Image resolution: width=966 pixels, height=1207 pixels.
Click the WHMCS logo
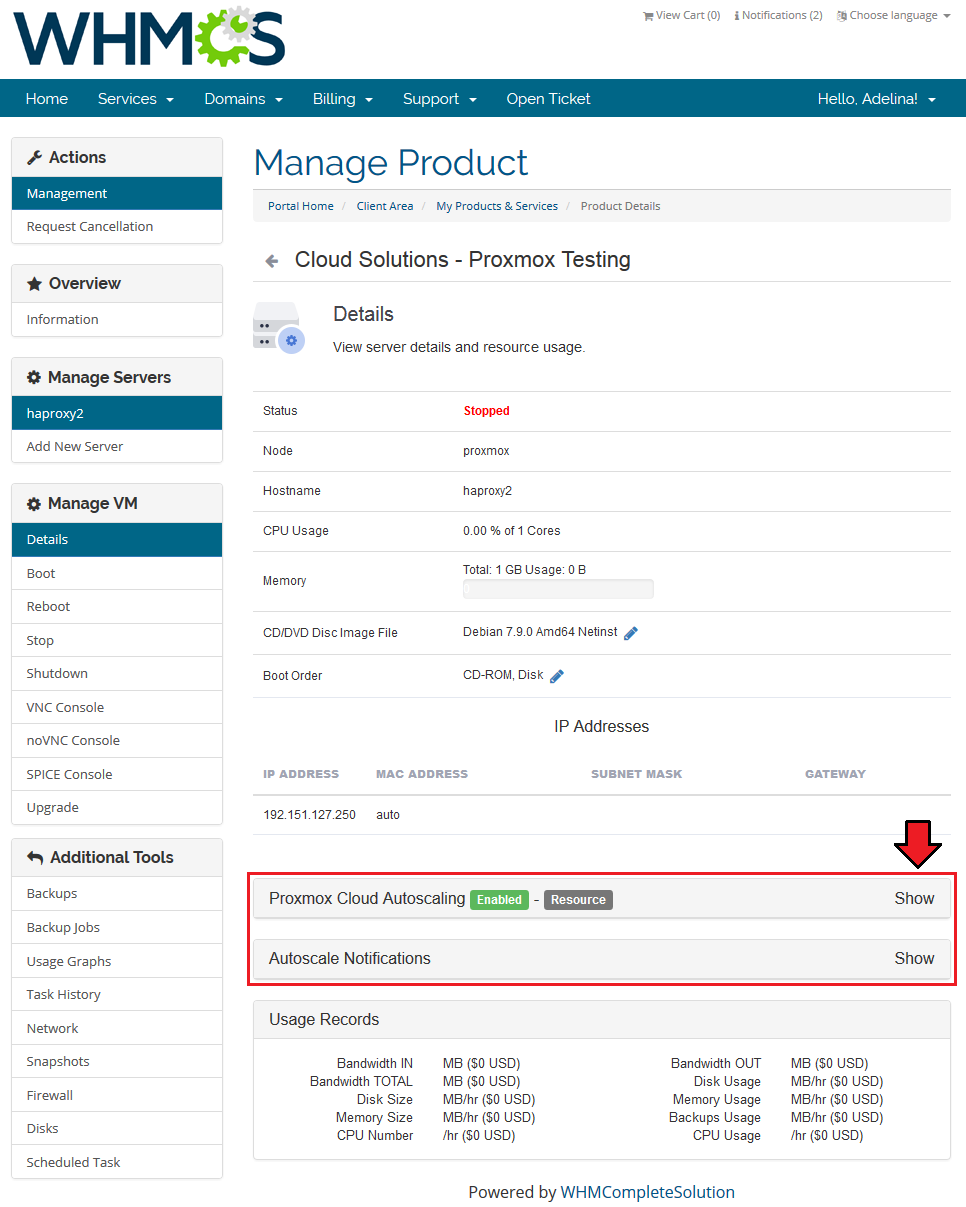tap(149, 39)
